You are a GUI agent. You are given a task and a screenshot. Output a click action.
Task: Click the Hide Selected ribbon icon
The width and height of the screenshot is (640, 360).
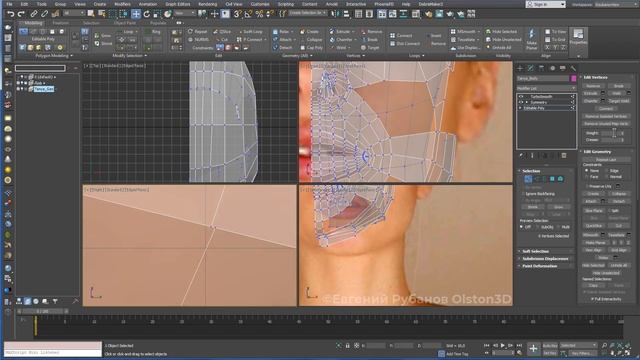click(x=502, y=31)
